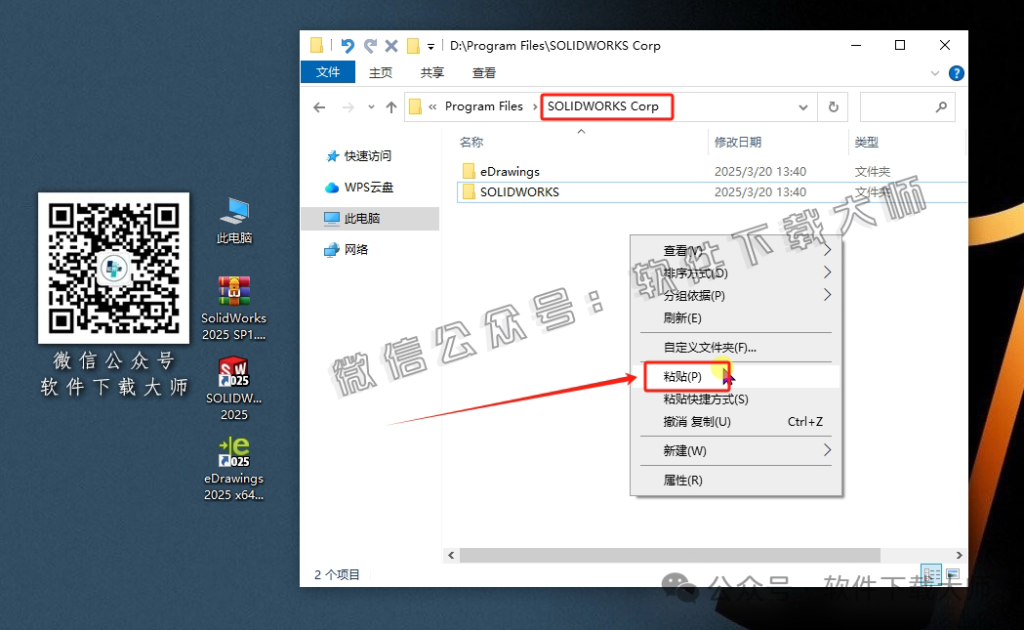This screenshot has width=1024, height=630.
Task: Click the Delete X in the quick access toolbar
Action: pyautogui.click(x=390, y=45)
